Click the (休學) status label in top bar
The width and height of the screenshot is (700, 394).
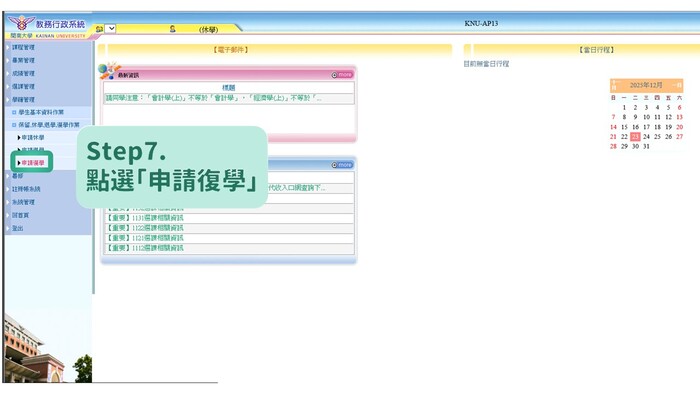pyautogui.click(x=208, y=30)
